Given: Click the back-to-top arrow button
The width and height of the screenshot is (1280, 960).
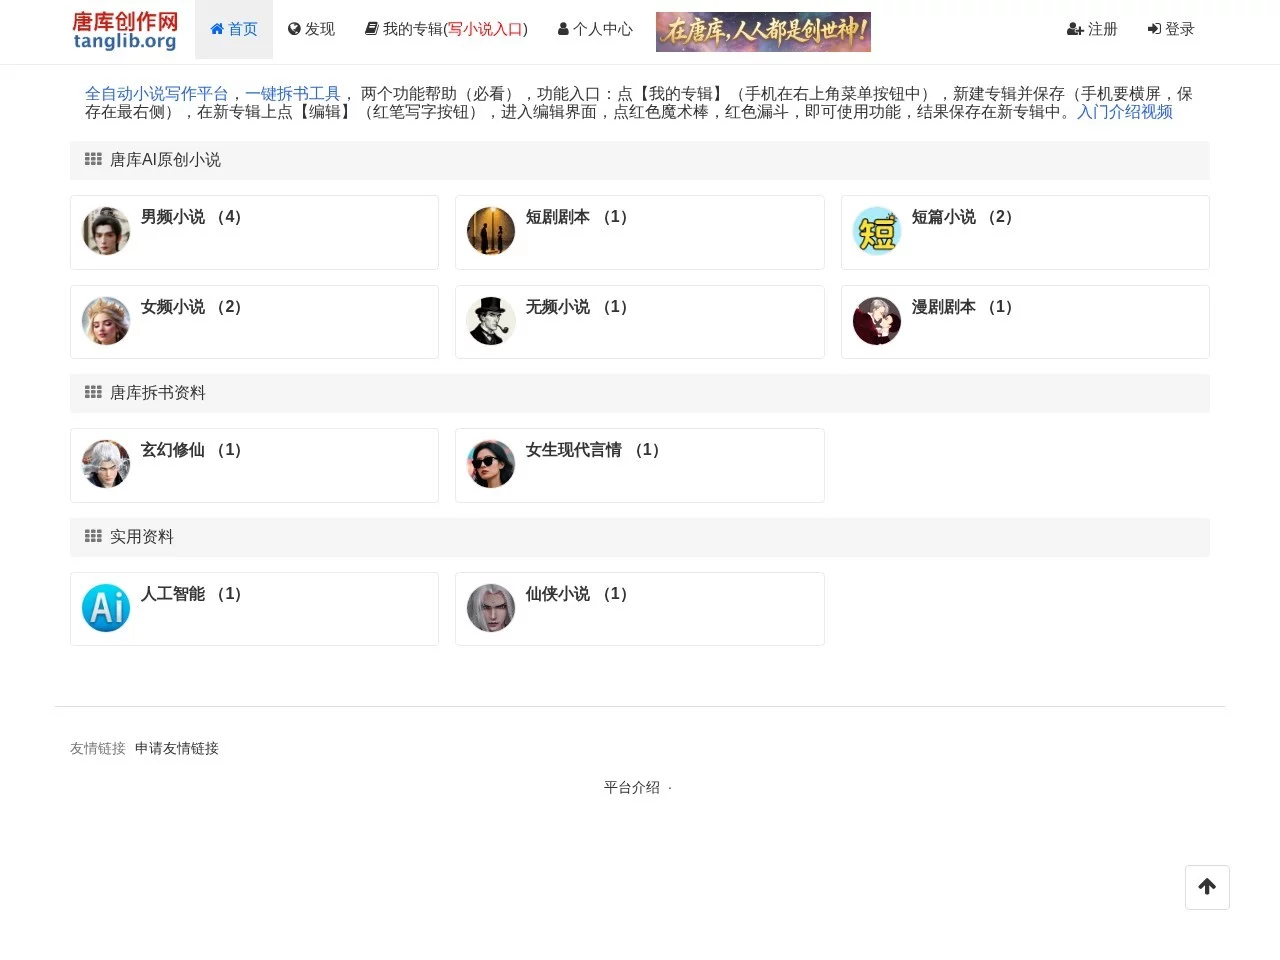Looking at the screenshot, I should click(1207, 887).
